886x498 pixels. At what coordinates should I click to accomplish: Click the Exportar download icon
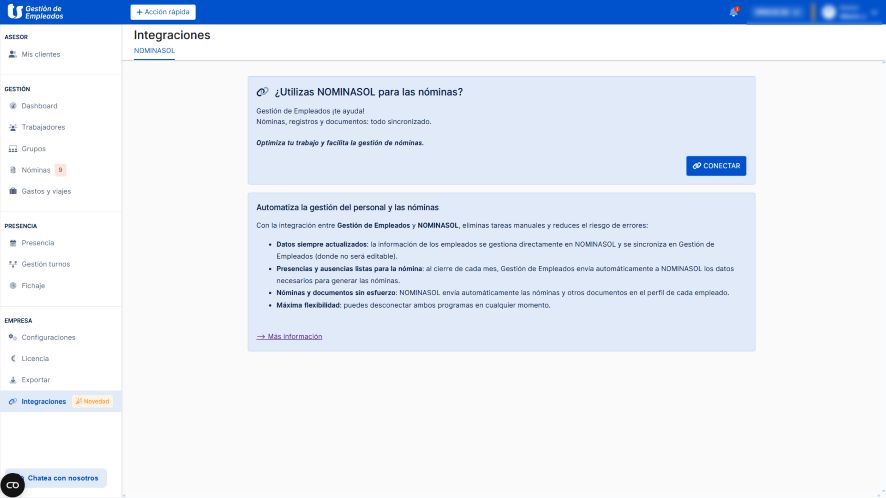[12, 380]
